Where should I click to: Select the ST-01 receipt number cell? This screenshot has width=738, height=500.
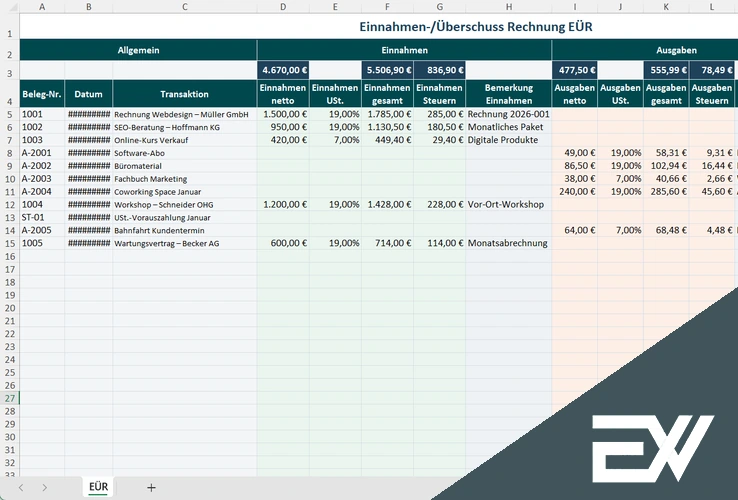[42, 217]
